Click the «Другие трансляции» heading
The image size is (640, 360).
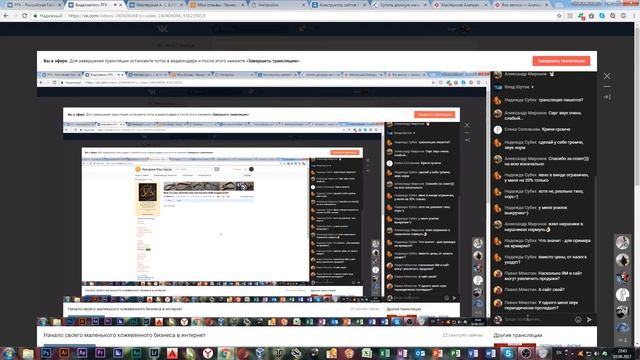click(x=518, y=335)
